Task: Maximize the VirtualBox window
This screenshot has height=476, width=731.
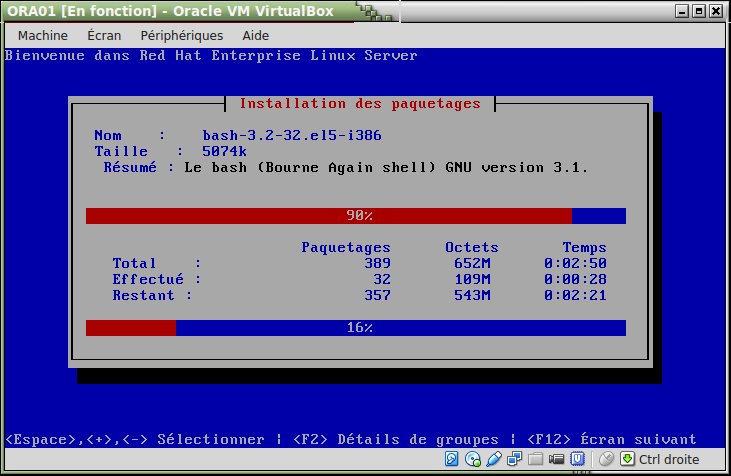Action: (699, 11)
